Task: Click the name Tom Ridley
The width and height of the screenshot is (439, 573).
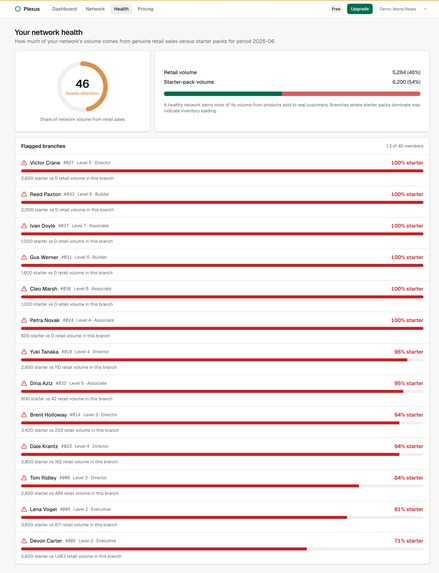Action: 43,478
